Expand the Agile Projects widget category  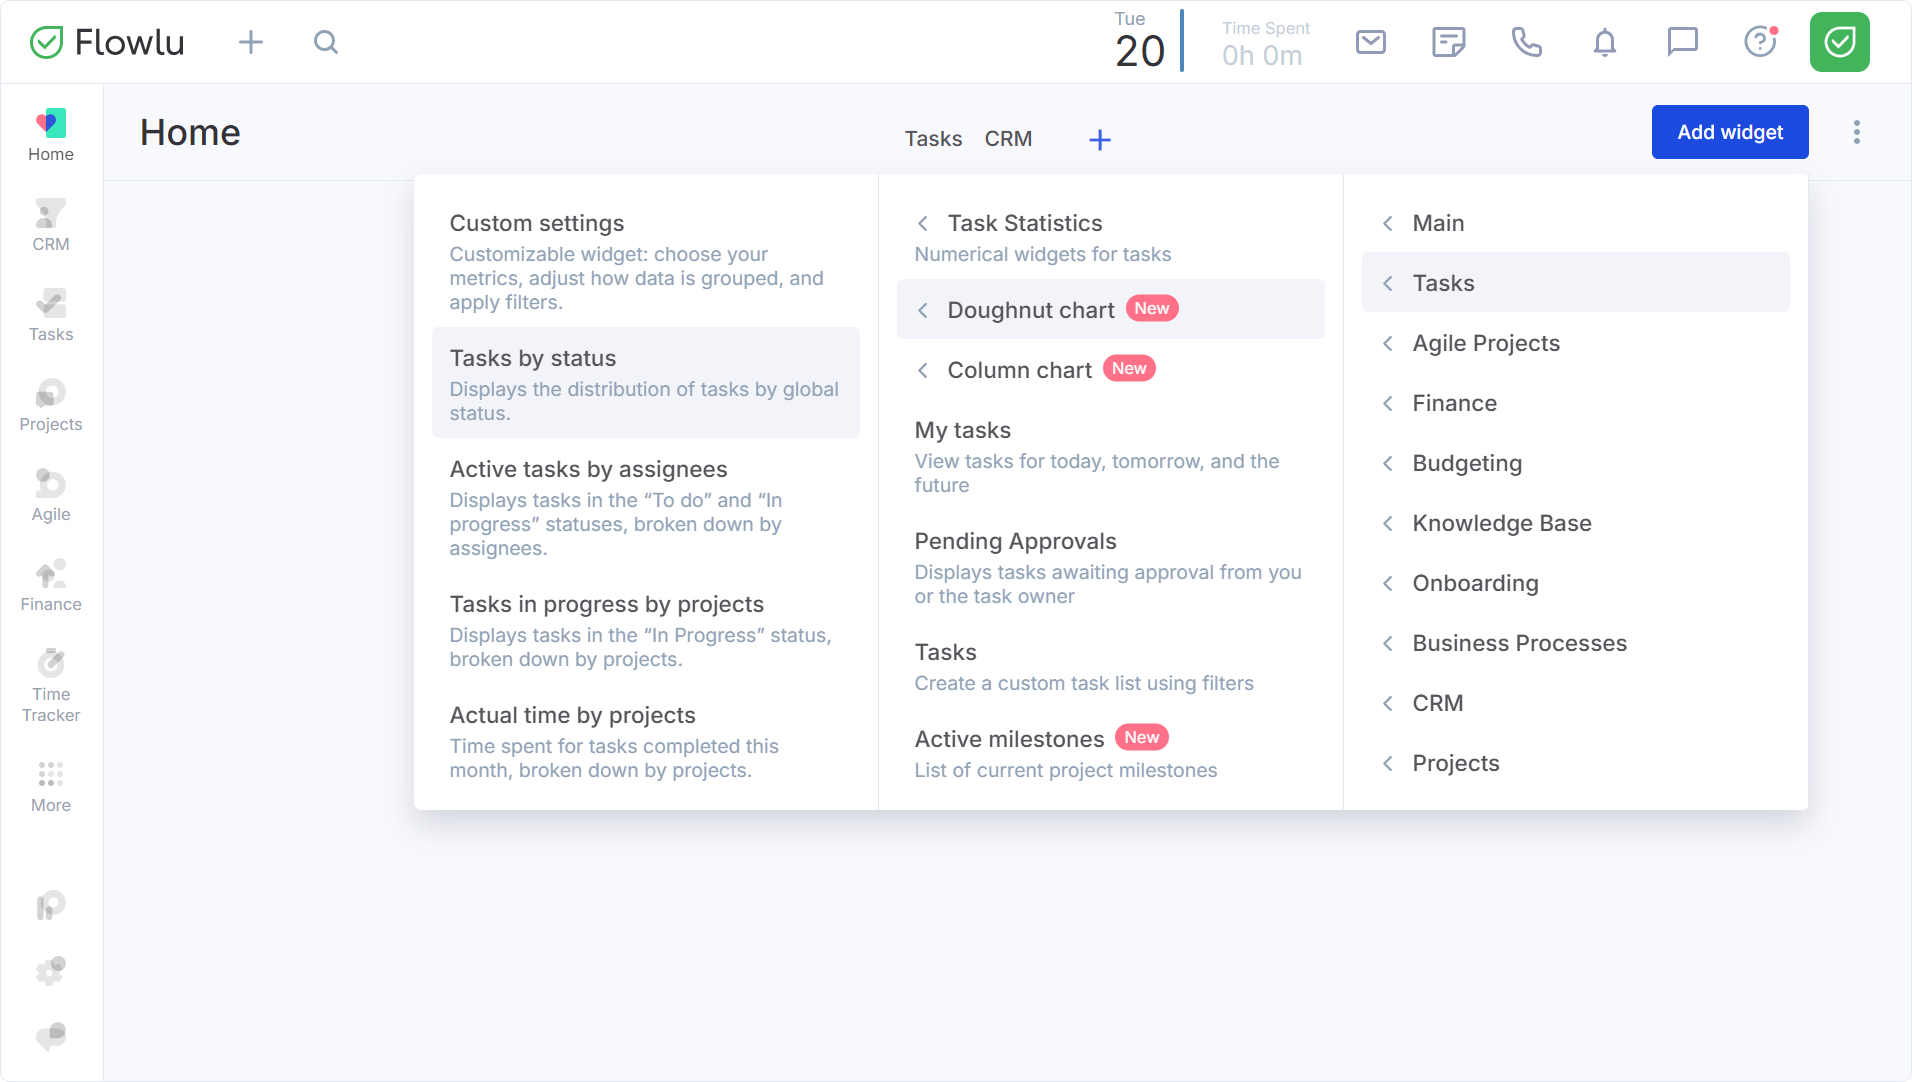coord(1486,343)
